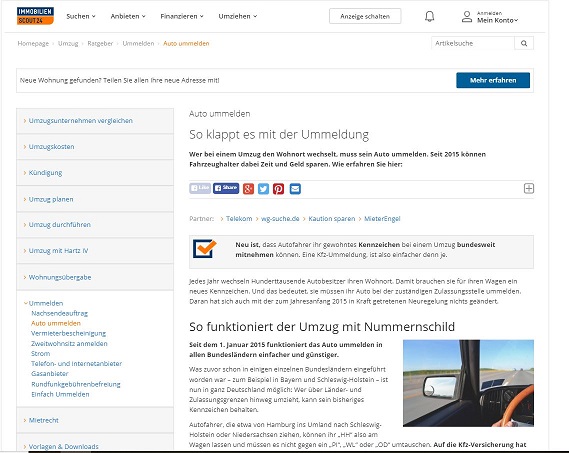Click the Facebook Share button
The height and width of the screenshot is (453, 569).
coord(226,188)
